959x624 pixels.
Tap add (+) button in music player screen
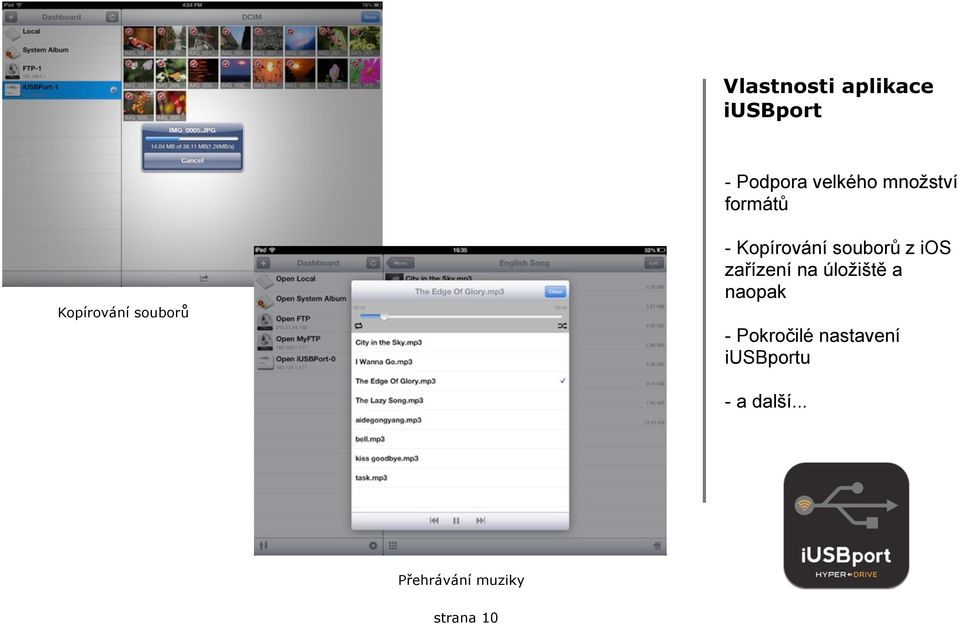(x=263, y=263)
